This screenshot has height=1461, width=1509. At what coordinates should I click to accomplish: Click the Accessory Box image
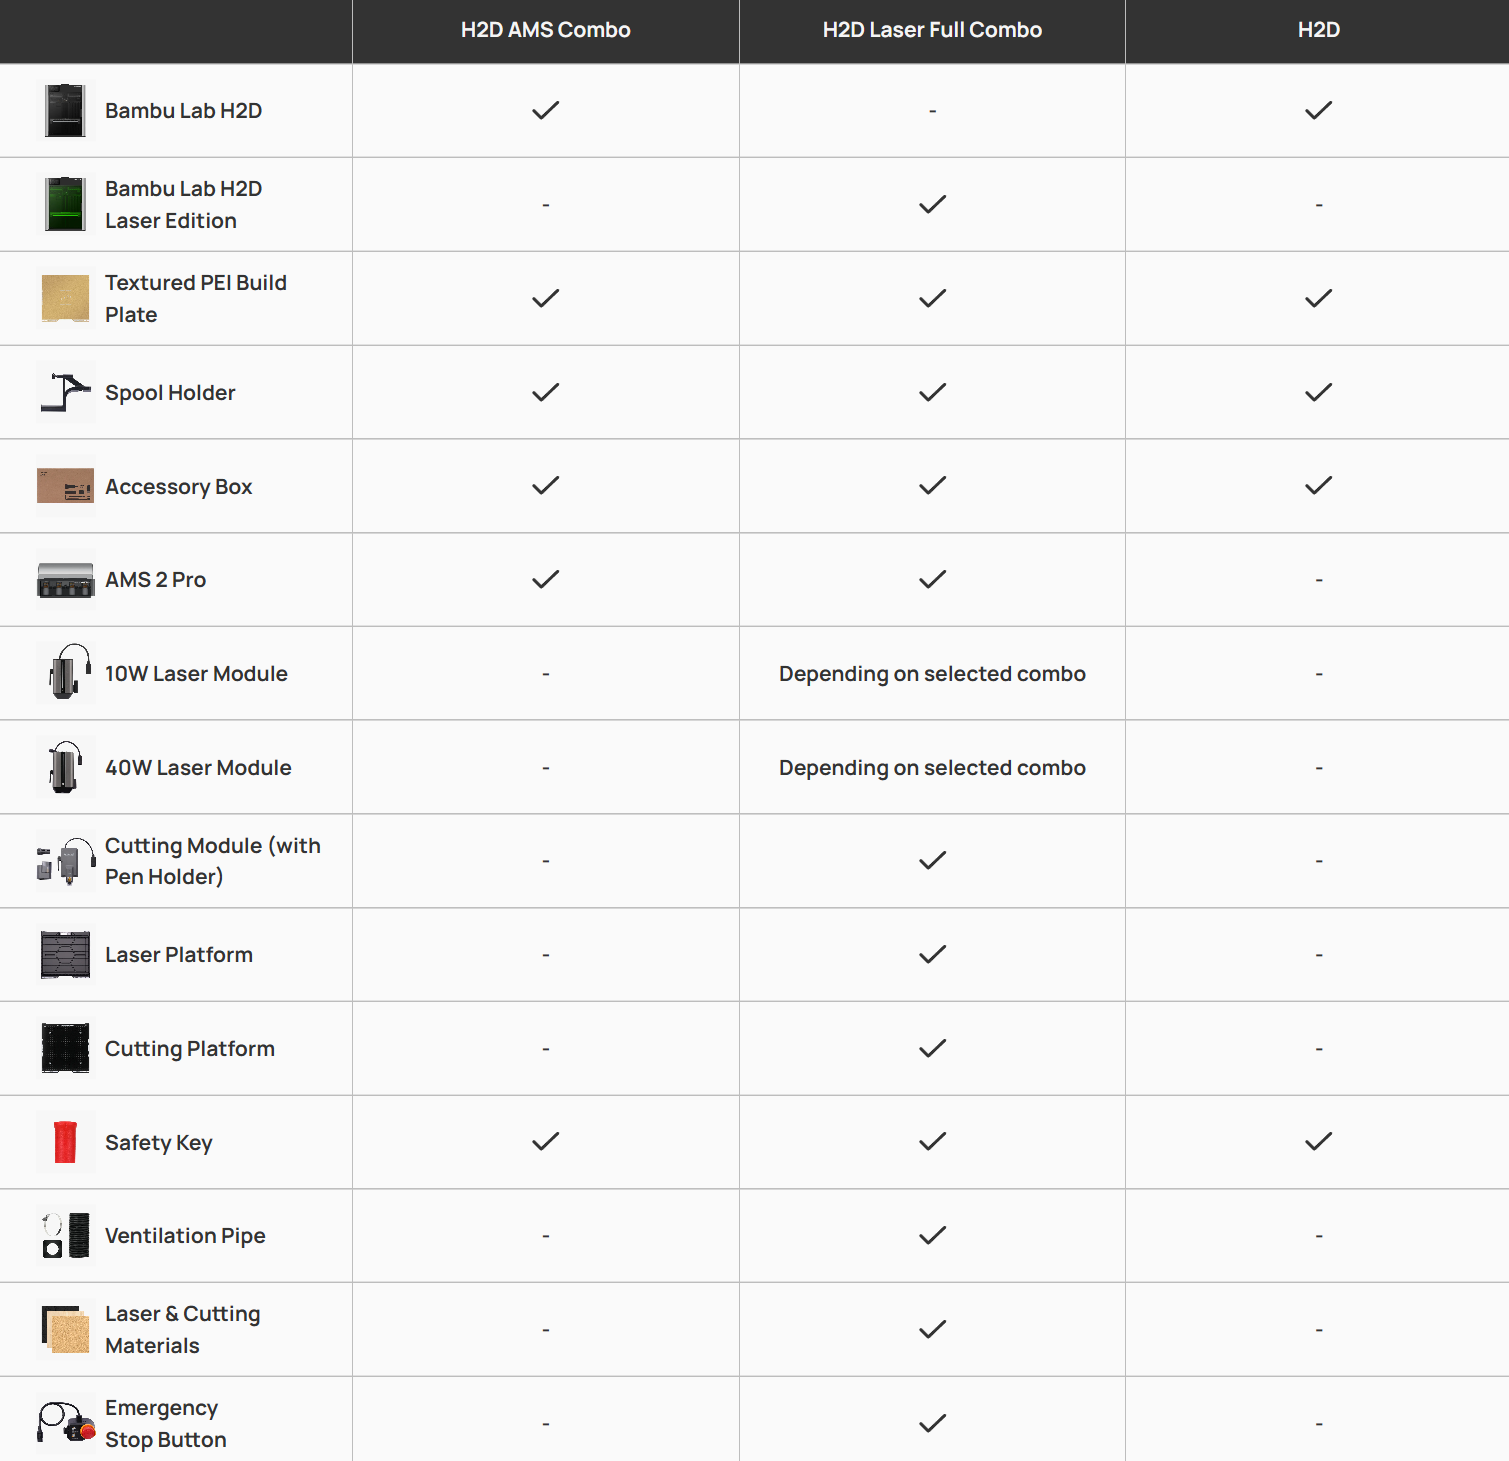click(66, 486)
